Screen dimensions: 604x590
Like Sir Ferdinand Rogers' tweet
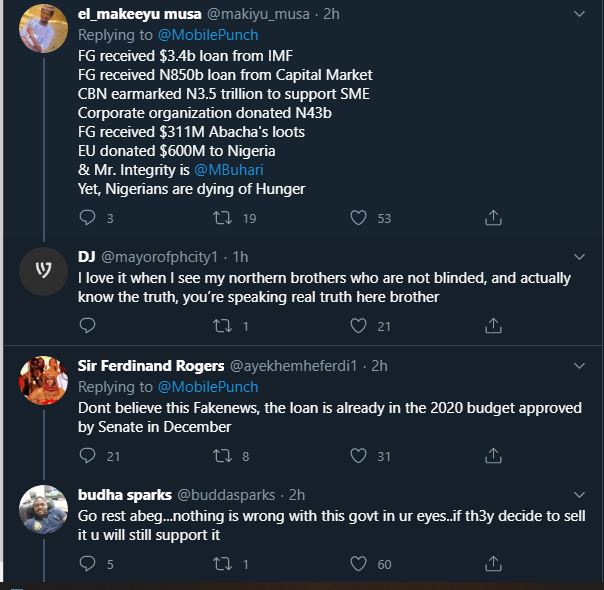pos(358,455)
